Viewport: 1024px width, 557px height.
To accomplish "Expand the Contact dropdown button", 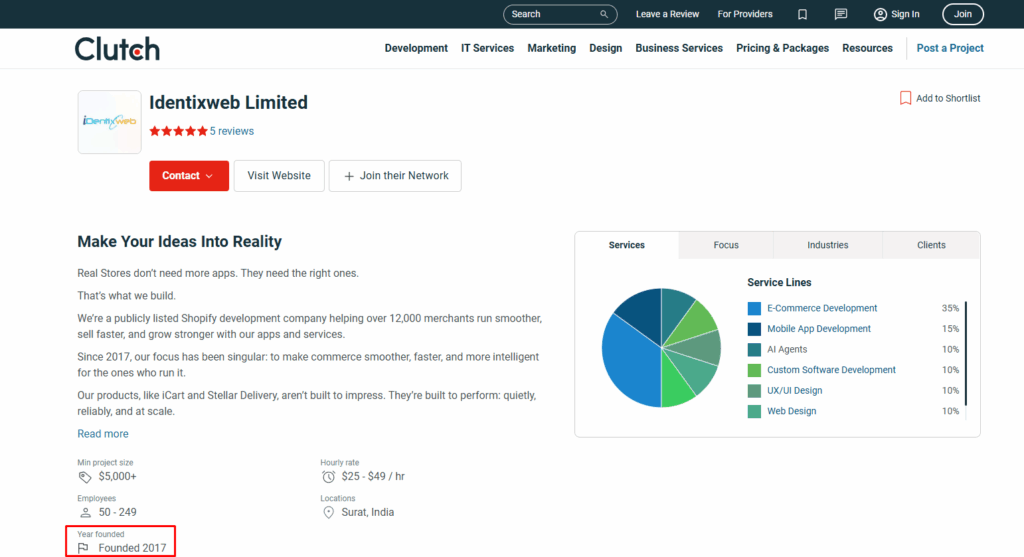I will 189,176.
